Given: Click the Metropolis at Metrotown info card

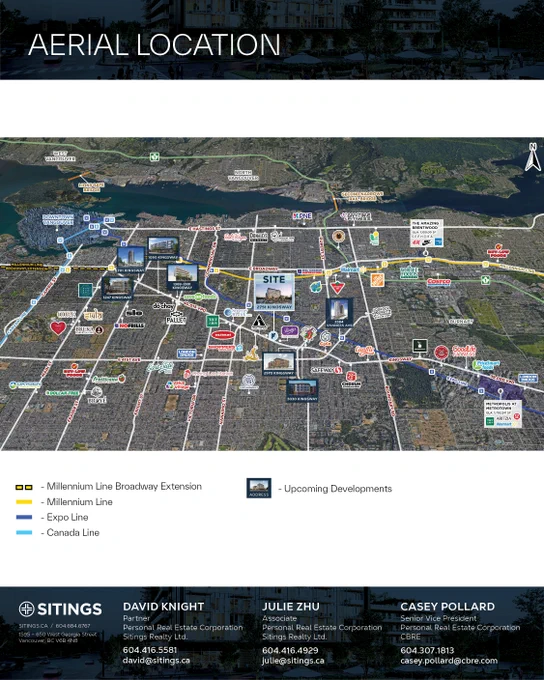Looking at the screenshot, I should [503, 414].
